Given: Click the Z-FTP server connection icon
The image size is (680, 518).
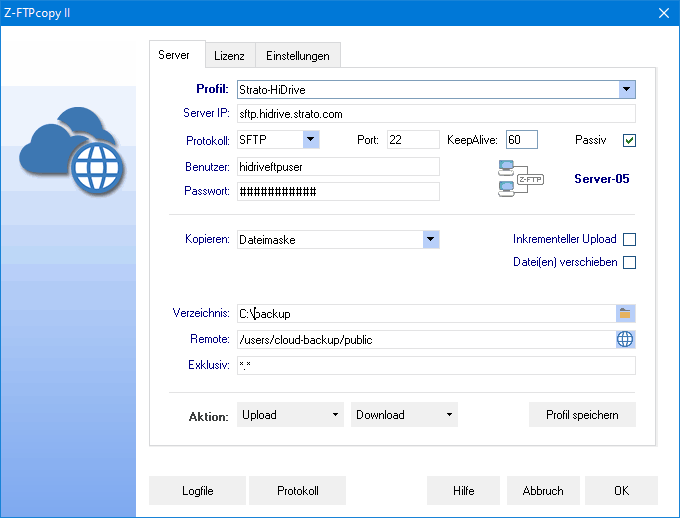Looking at the screenshot, I should pos(520,178).
